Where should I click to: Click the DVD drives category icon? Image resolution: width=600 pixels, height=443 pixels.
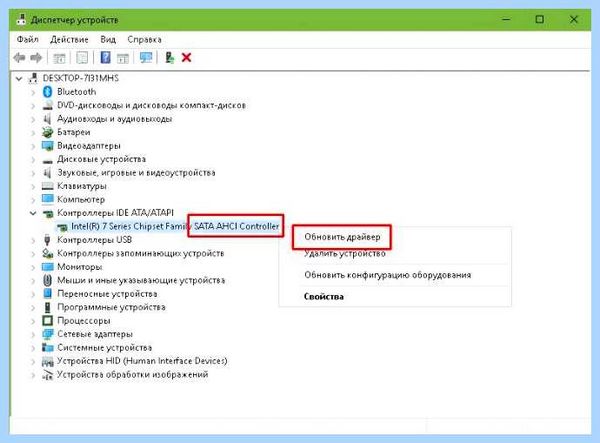point(47,105)
